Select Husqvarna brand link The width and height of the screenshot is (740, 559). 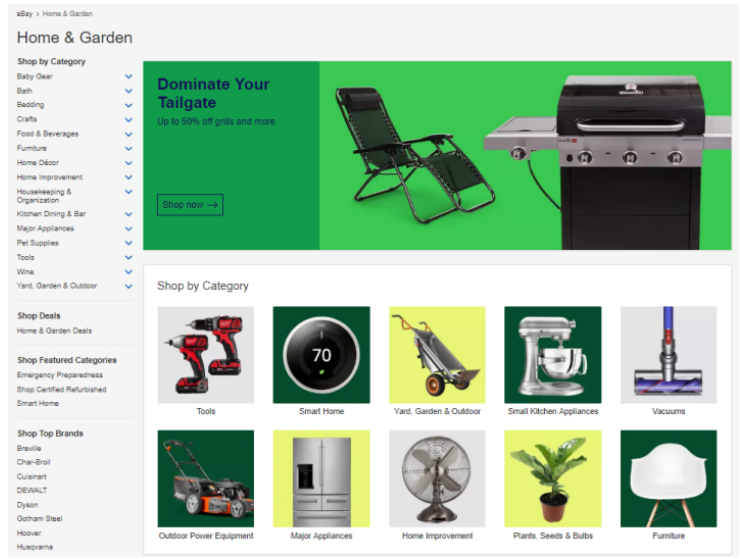35,547
